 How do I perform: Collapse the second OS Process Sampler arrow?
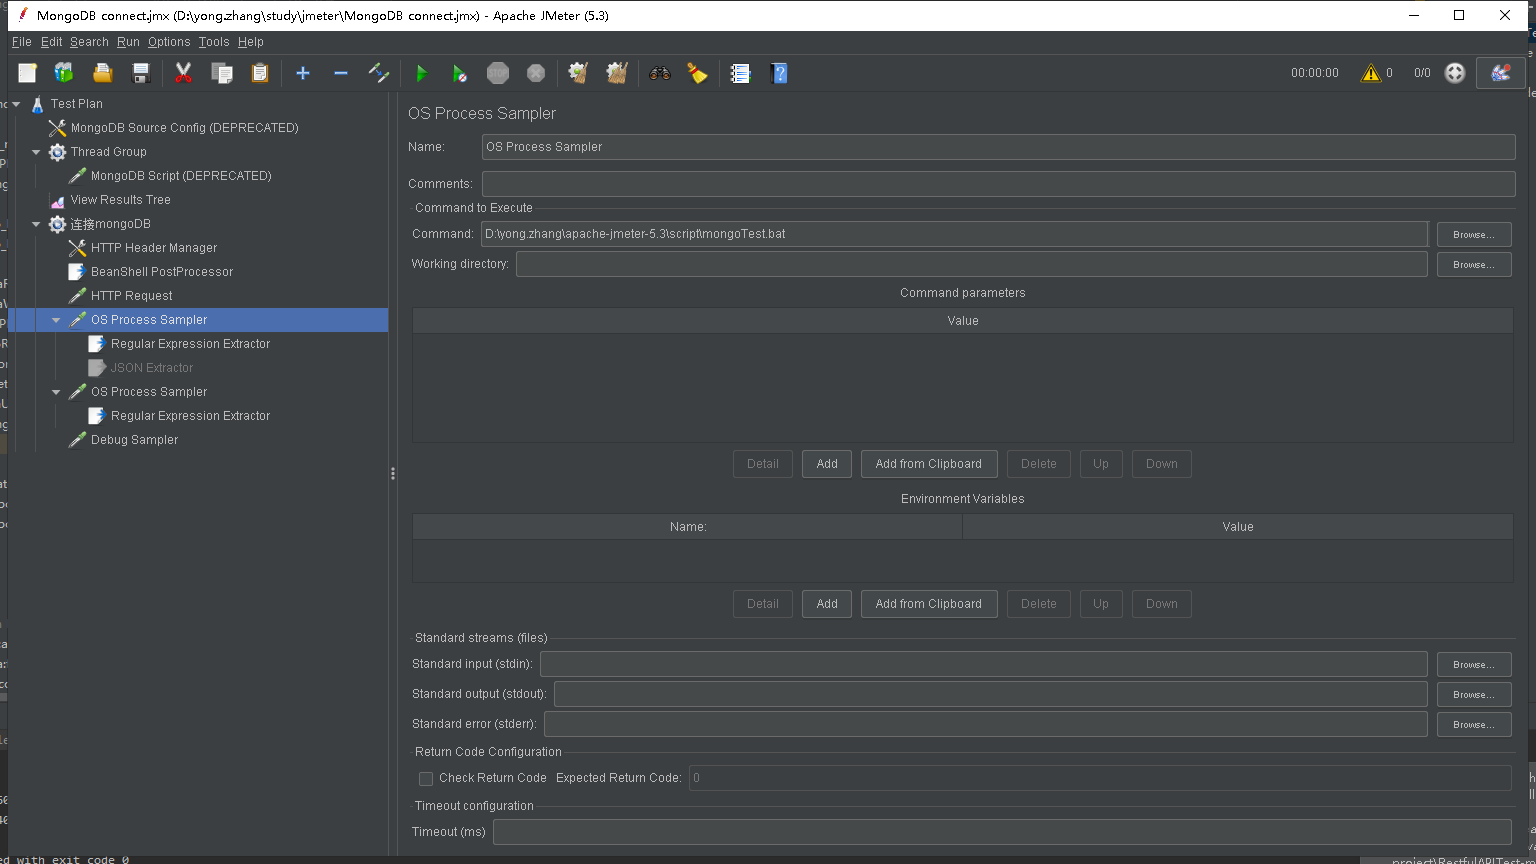56,392
